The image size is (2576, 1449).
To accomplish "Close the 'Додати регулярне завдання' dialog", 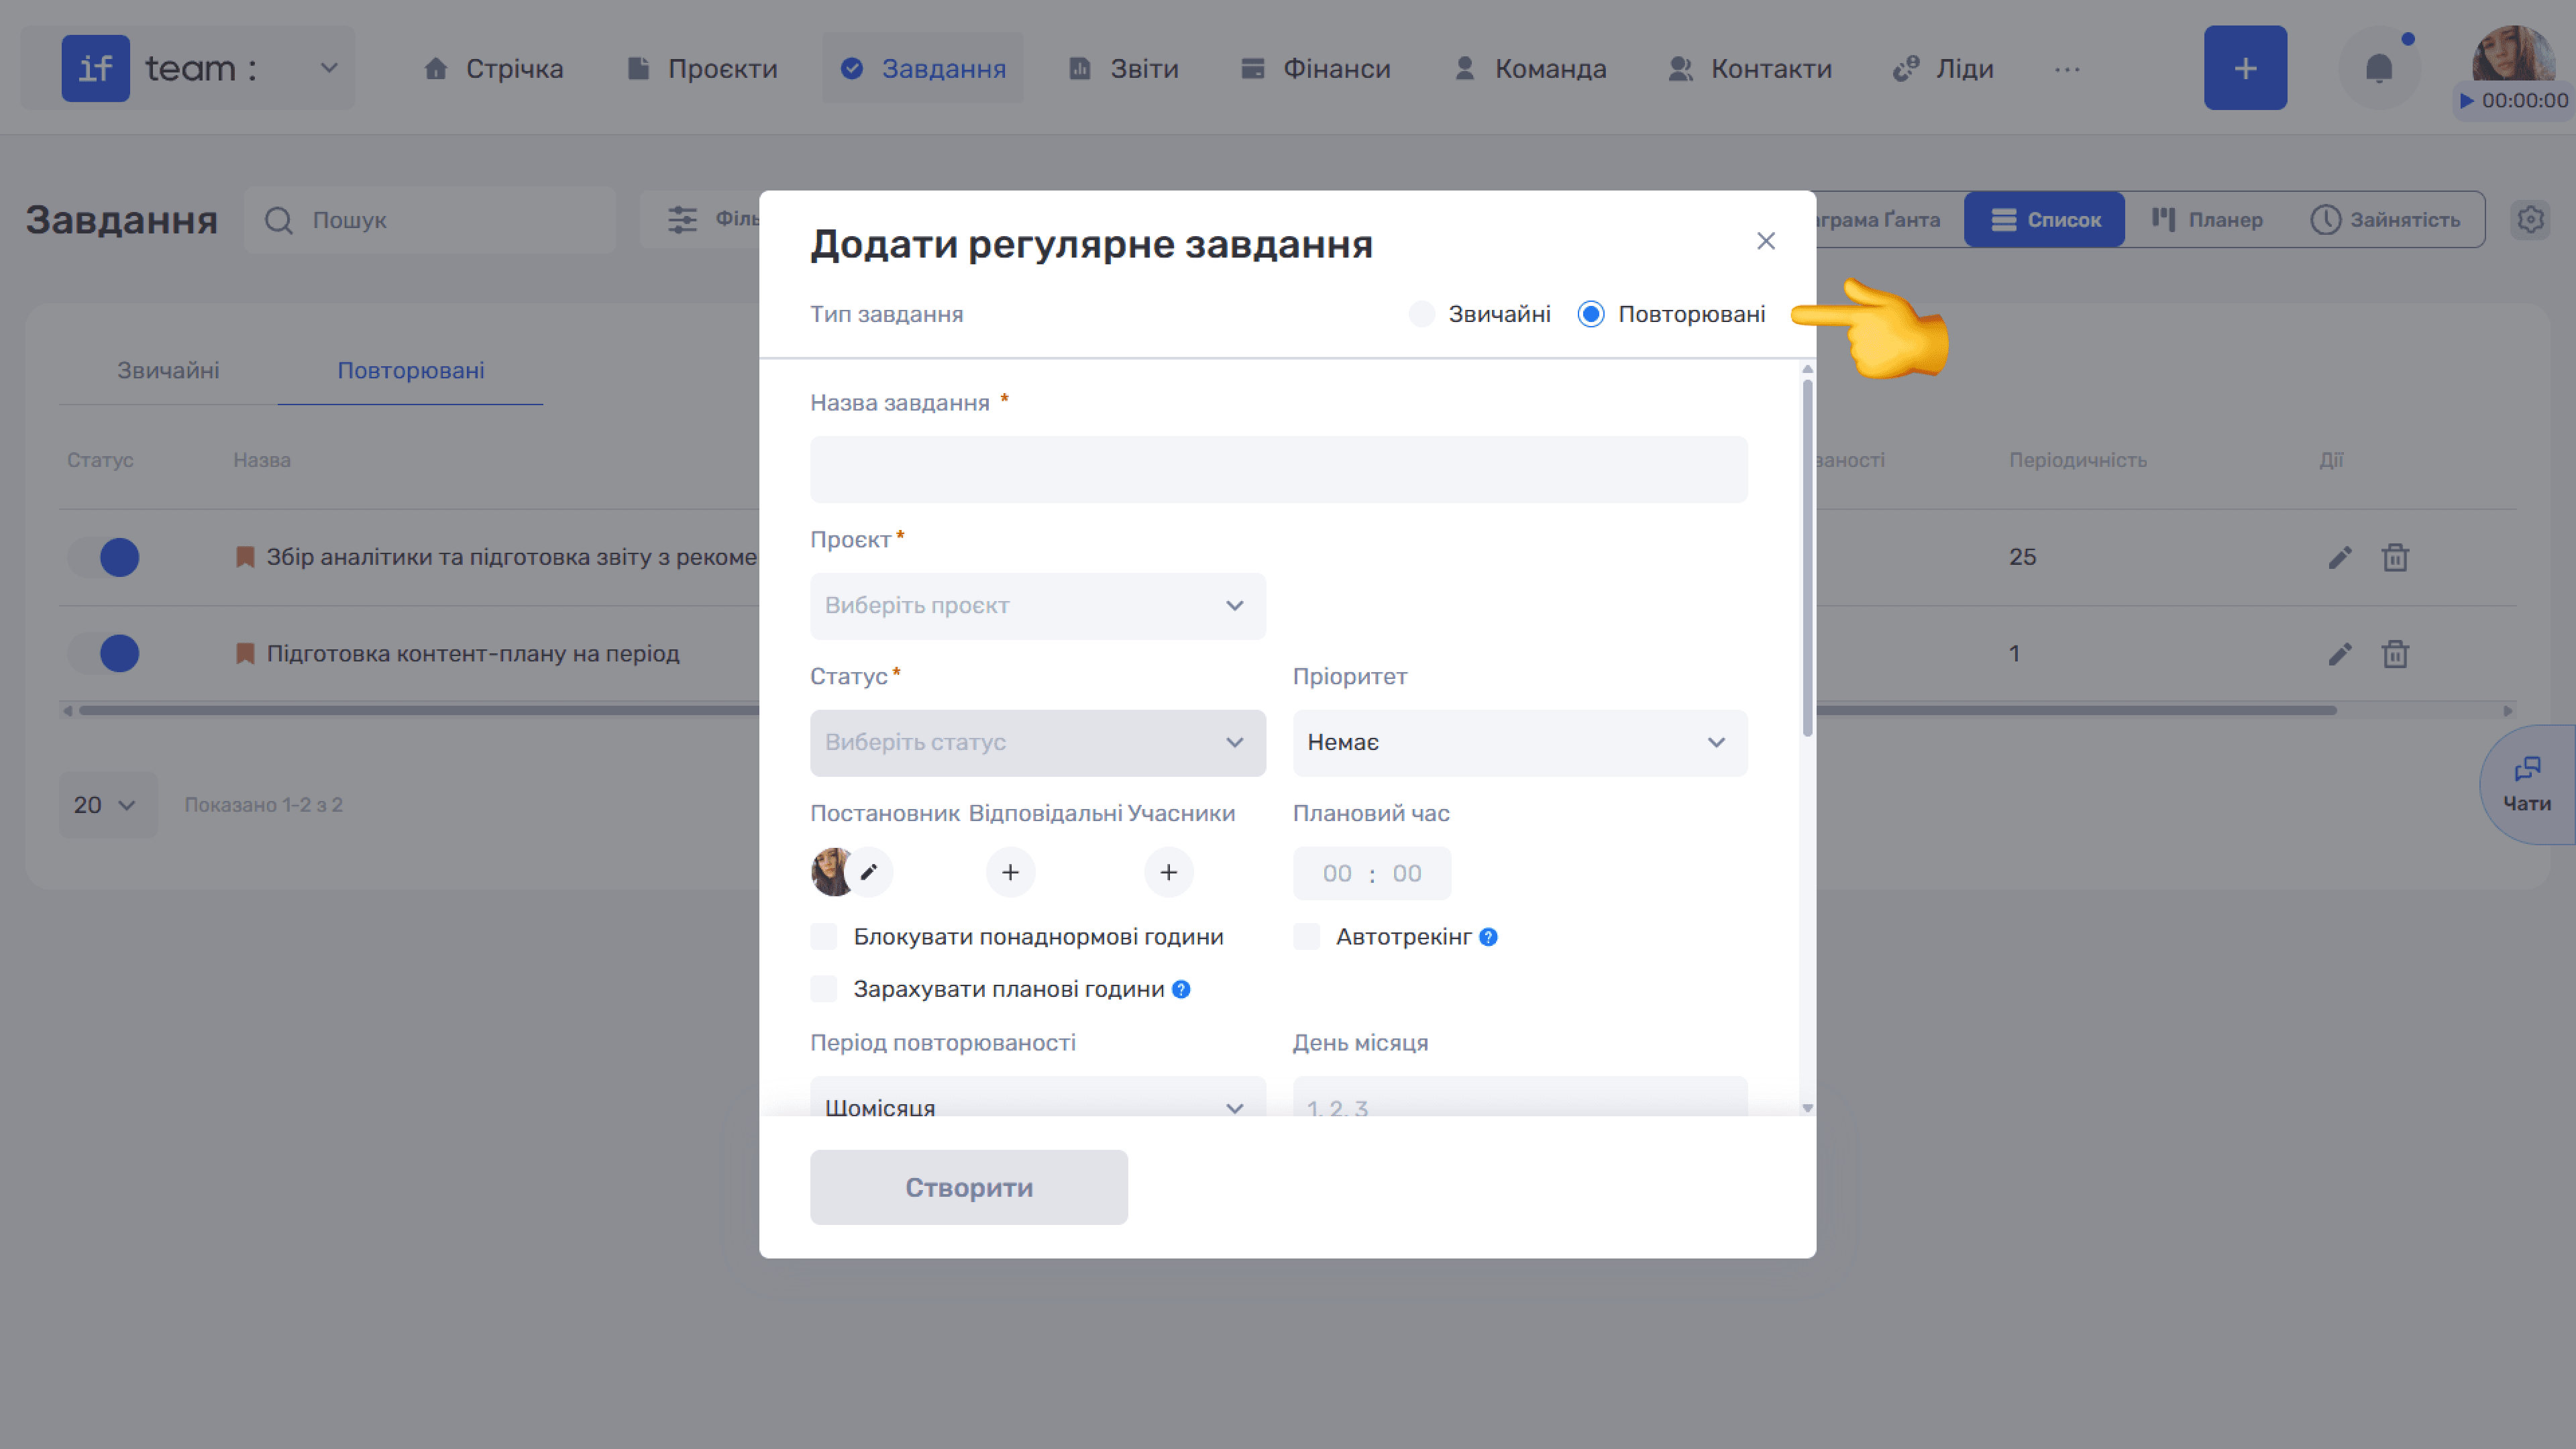I will 1766,241.
